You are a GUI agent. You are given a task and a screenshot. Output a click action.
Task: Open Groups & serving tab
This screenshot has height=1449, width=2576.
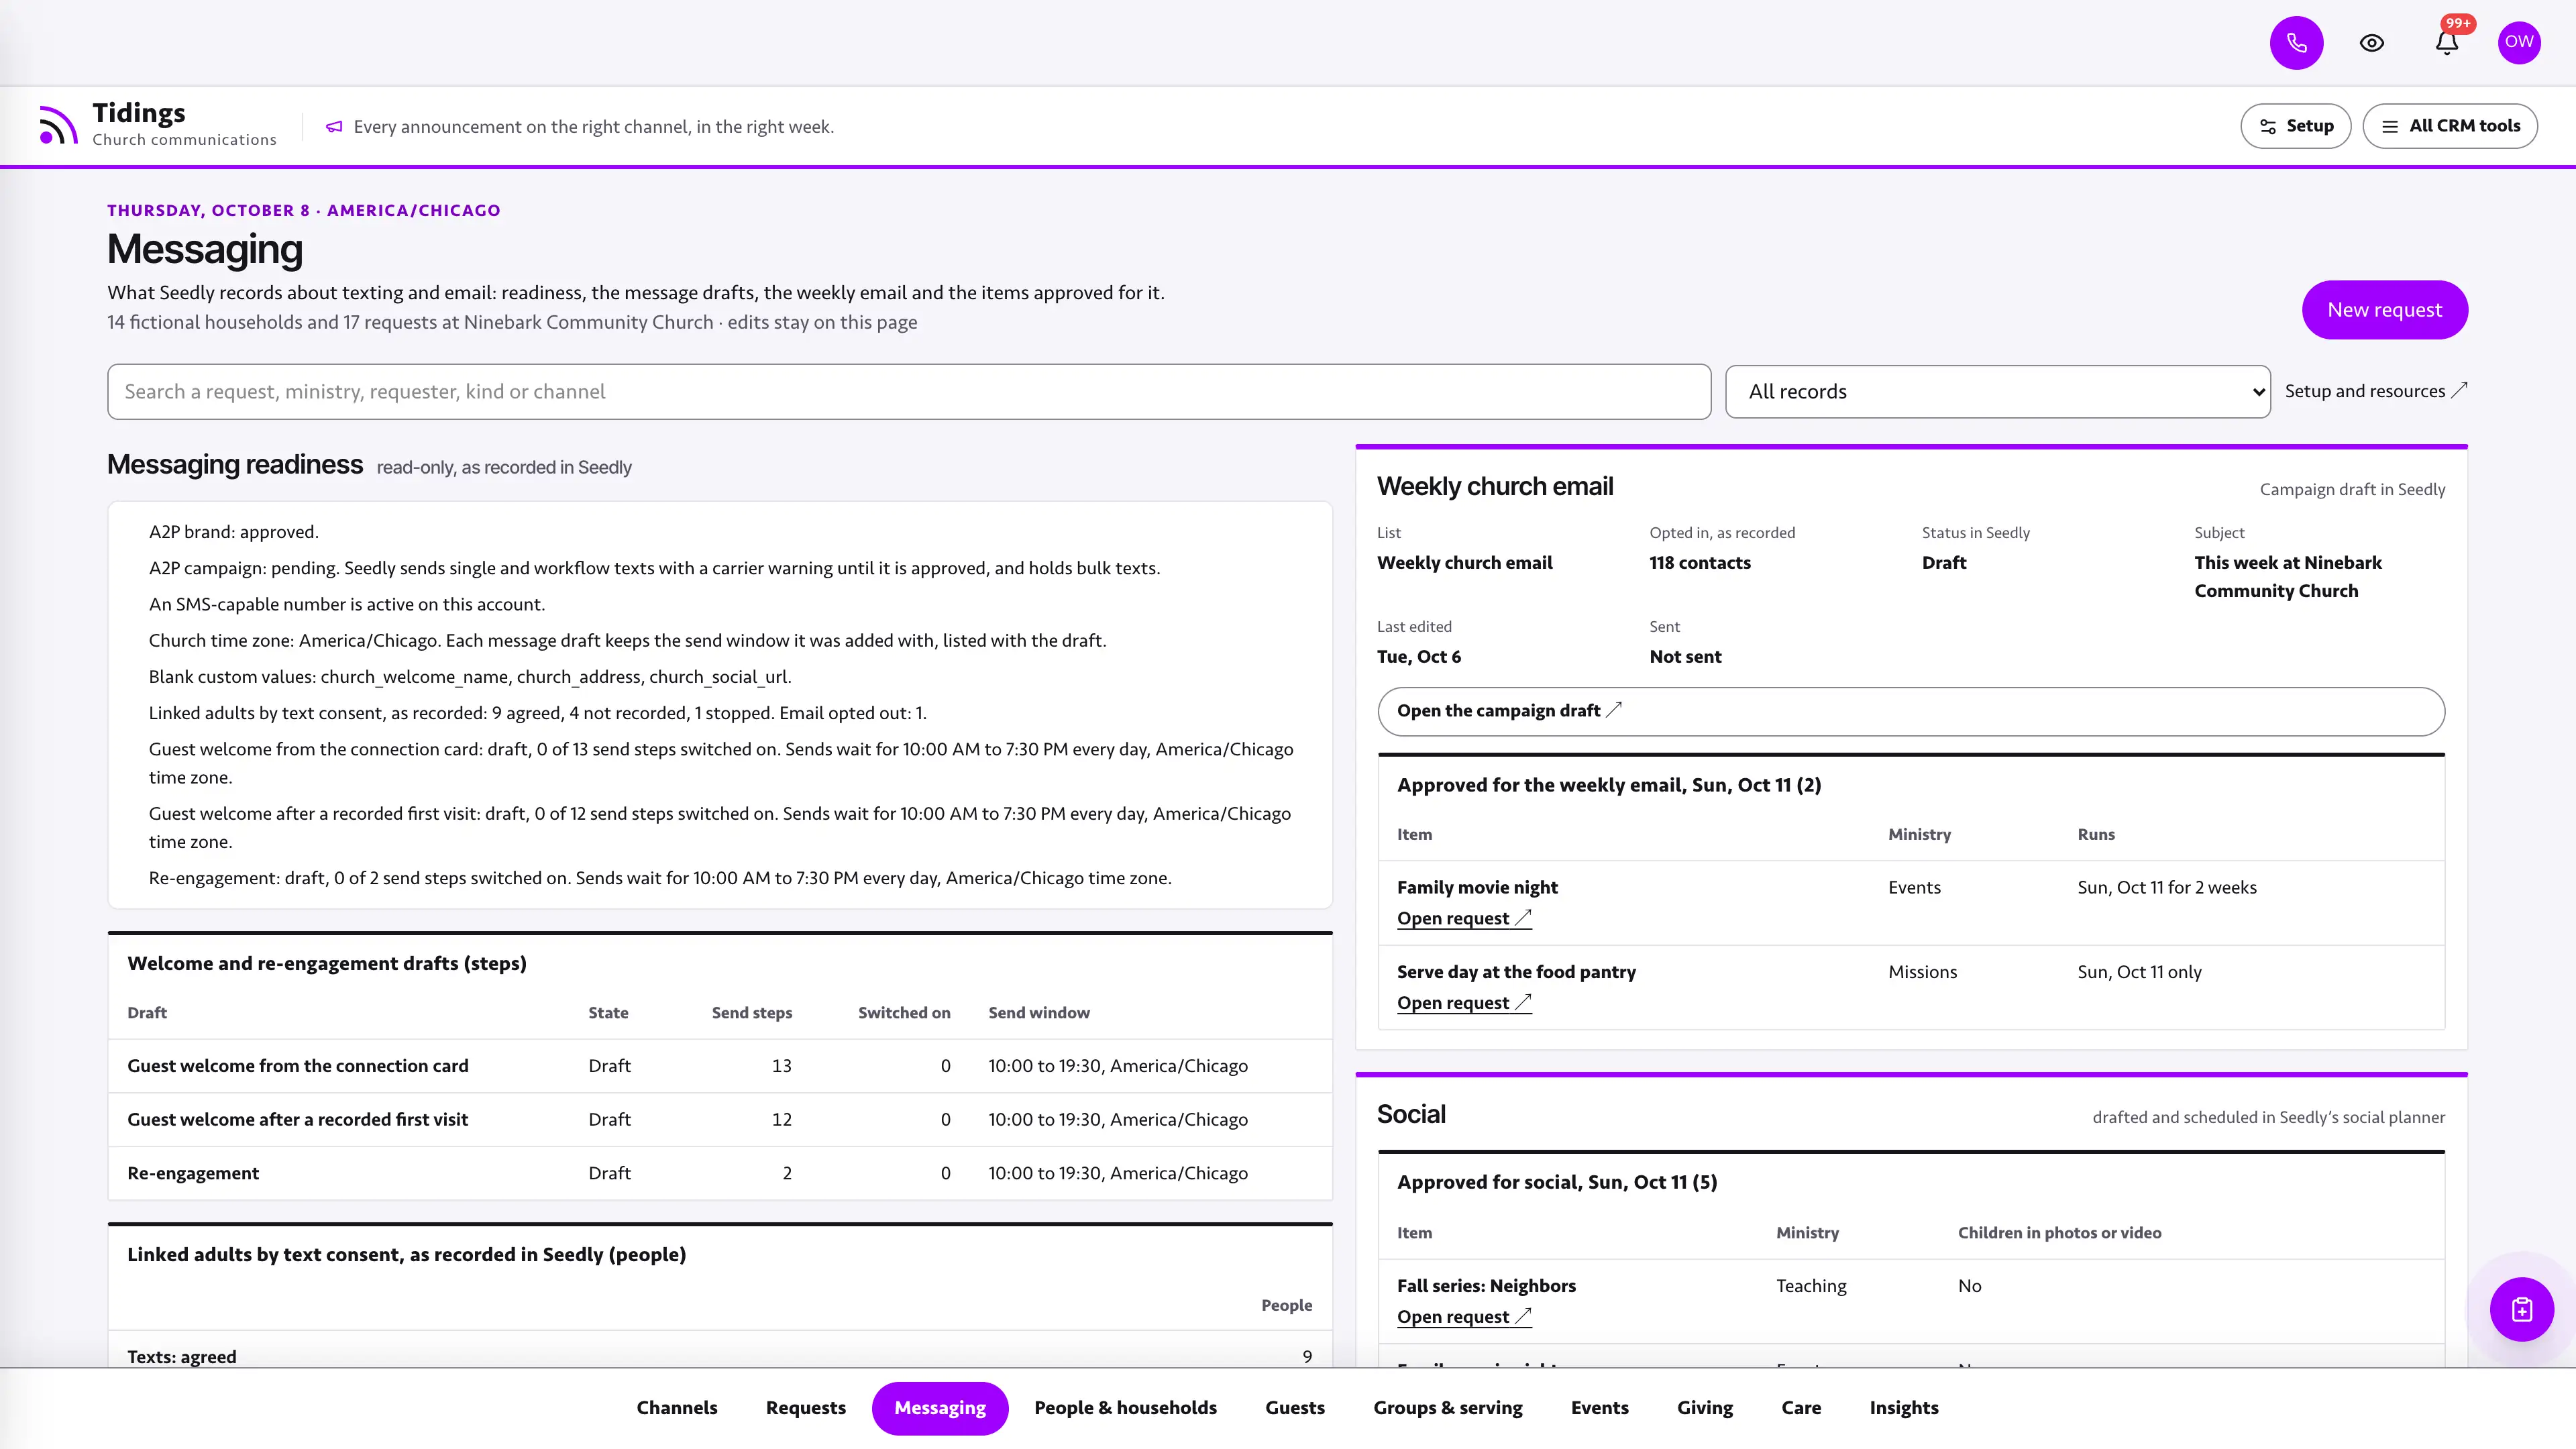click(x=1447, y=1408)
